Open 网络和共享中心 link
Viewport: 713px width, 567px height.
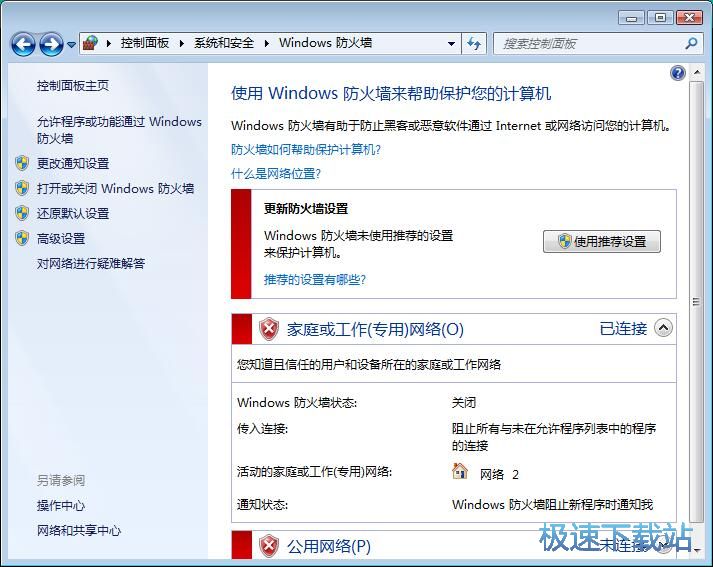[79, 530]
